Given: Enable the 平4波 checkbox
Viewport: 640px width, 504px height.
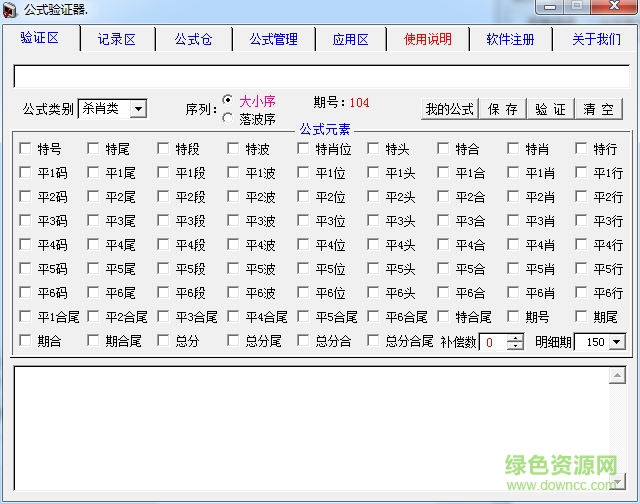Looking at the screenshot, I should [233, 244].
